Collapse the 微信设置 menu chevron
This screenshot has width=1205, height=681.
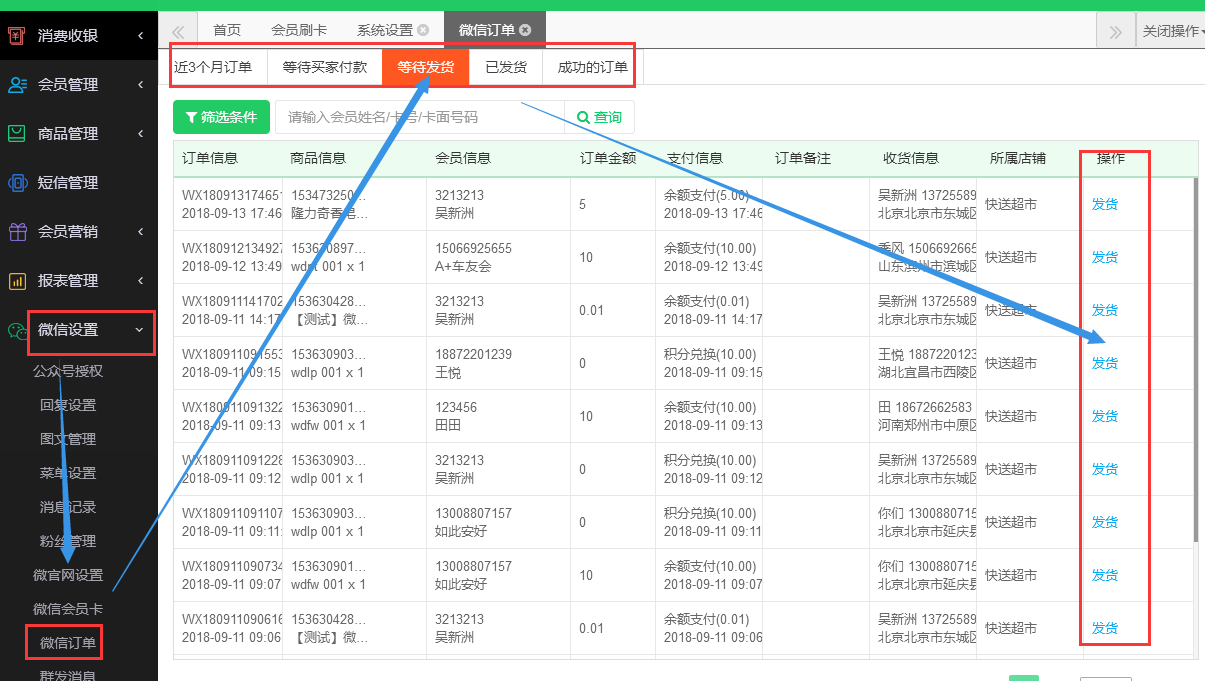(x=139, y=330)
